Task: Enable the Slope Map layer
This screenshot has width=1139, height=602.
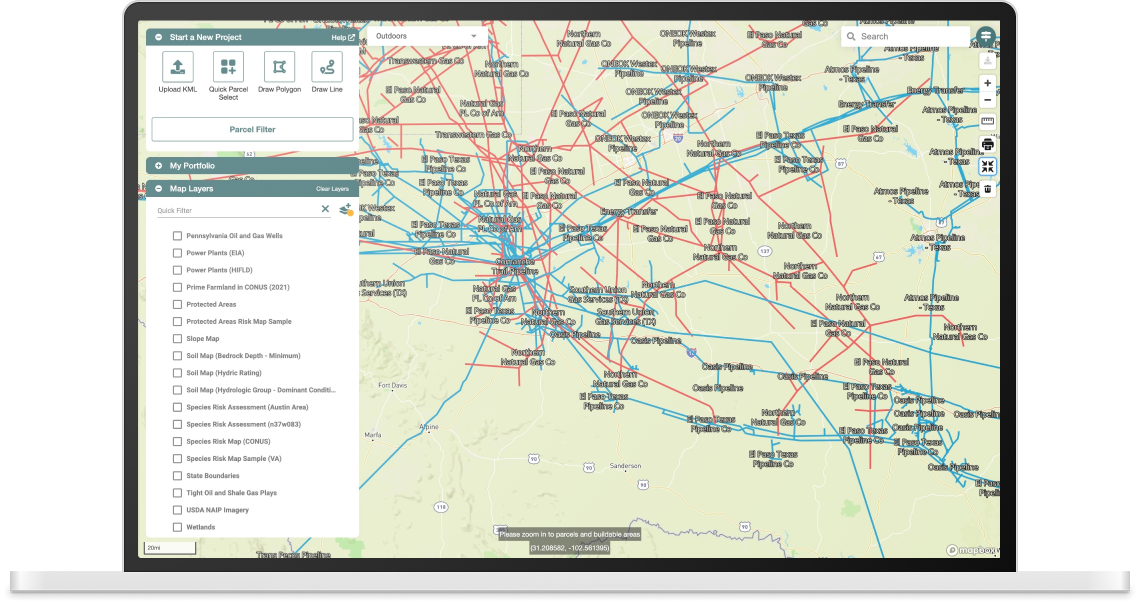Action: [177, 338]
